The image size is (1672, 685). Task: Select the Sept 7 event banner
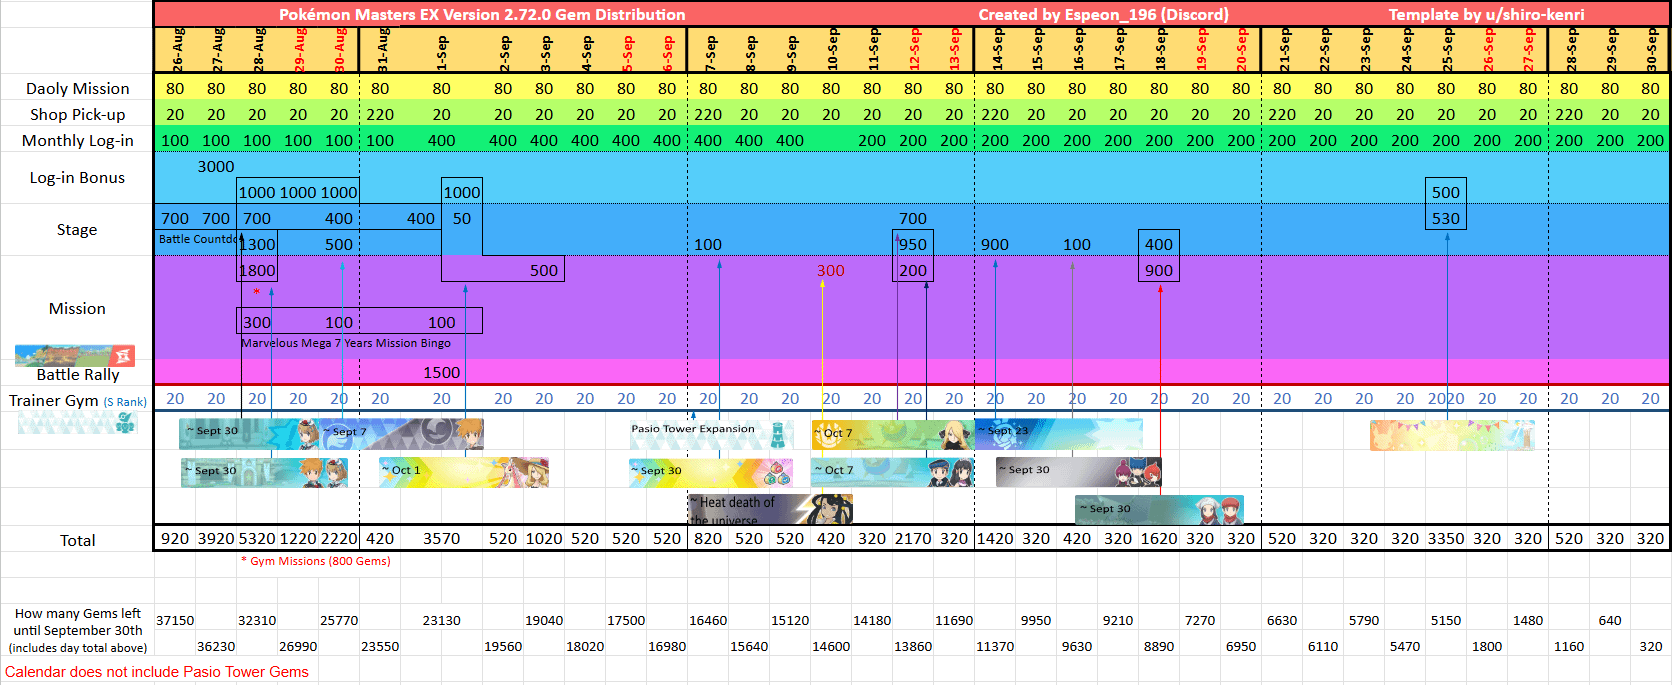(x=402, y=433)
